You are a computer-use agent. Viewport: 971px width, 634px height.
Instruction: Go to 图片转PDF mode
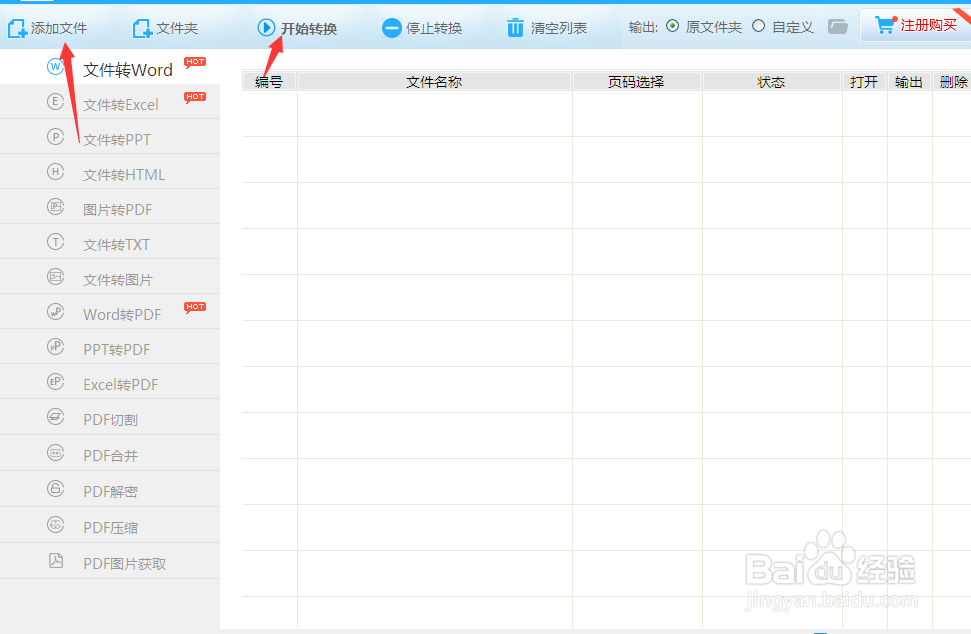(x=110, y=207)
